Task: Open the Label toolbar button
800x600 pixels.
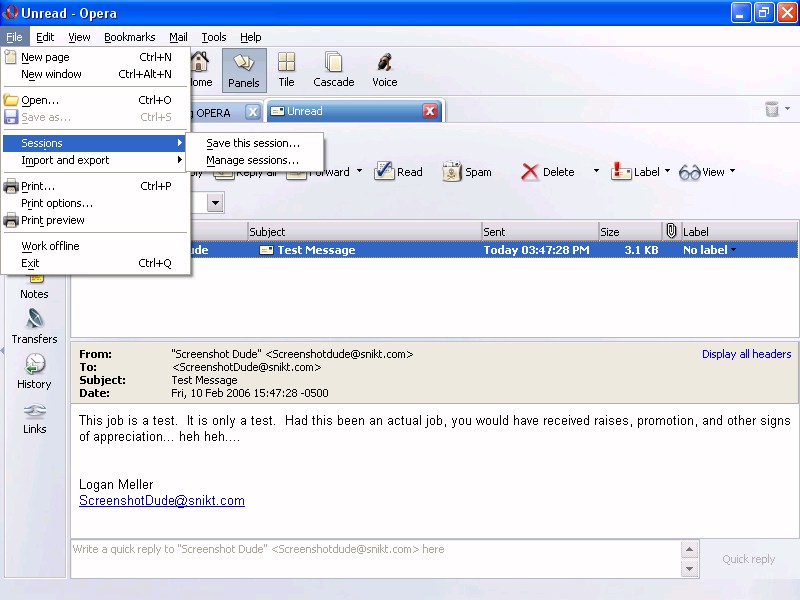Action: click(635, 172)
